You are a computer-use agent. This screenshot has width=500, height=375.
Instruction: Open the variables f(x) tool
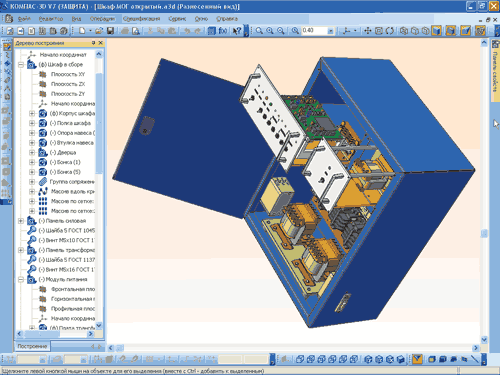tap(223, 31)
